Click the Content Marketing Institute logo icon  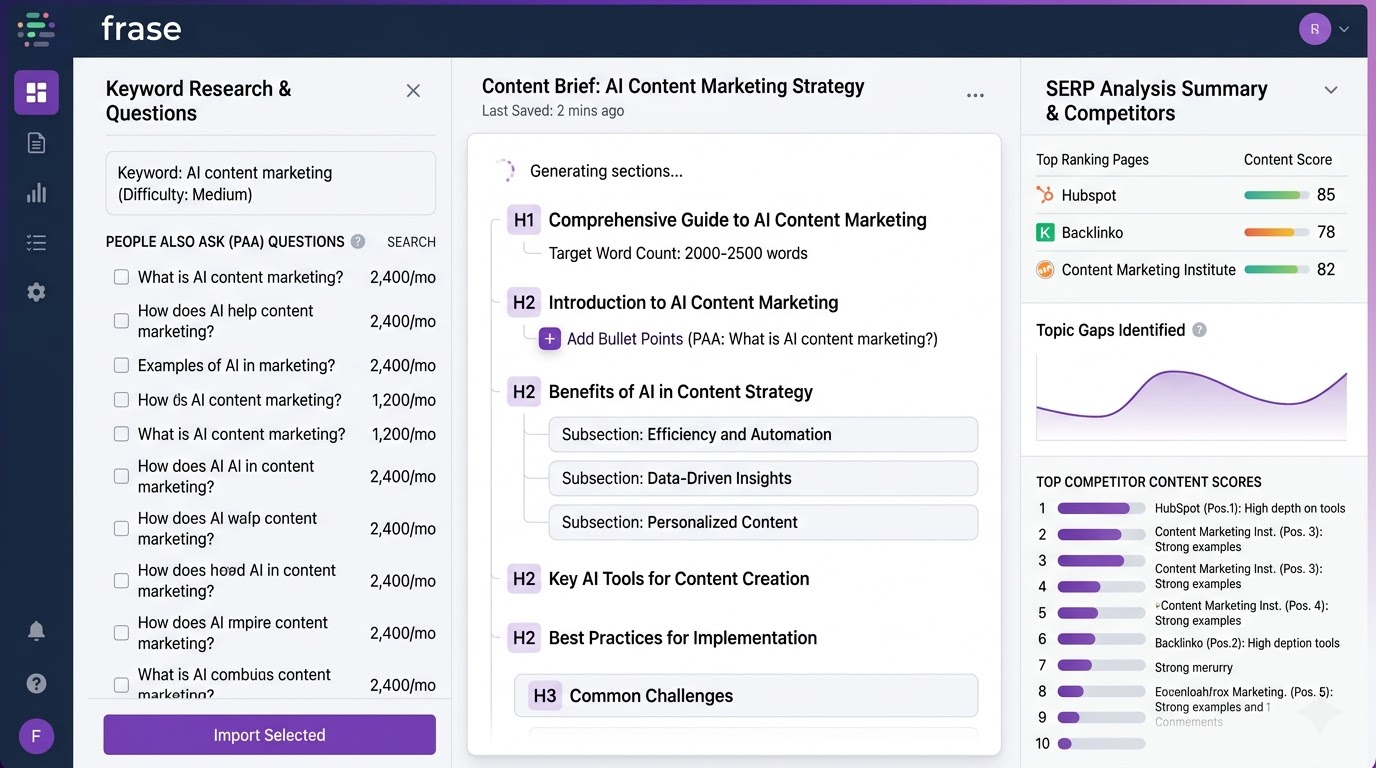[1045, 269]
